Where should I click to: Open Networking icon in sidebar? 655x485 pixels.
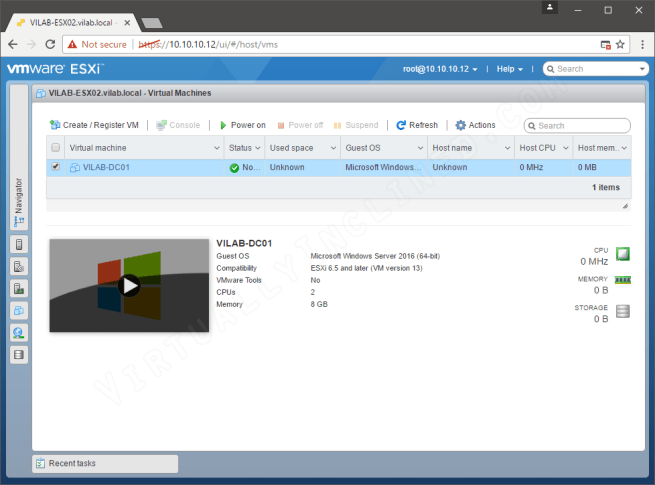19,333
